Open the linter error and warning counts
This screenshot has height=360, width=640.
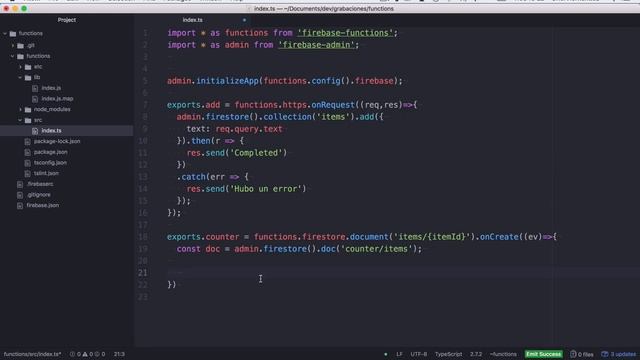(x=87, y=354)
